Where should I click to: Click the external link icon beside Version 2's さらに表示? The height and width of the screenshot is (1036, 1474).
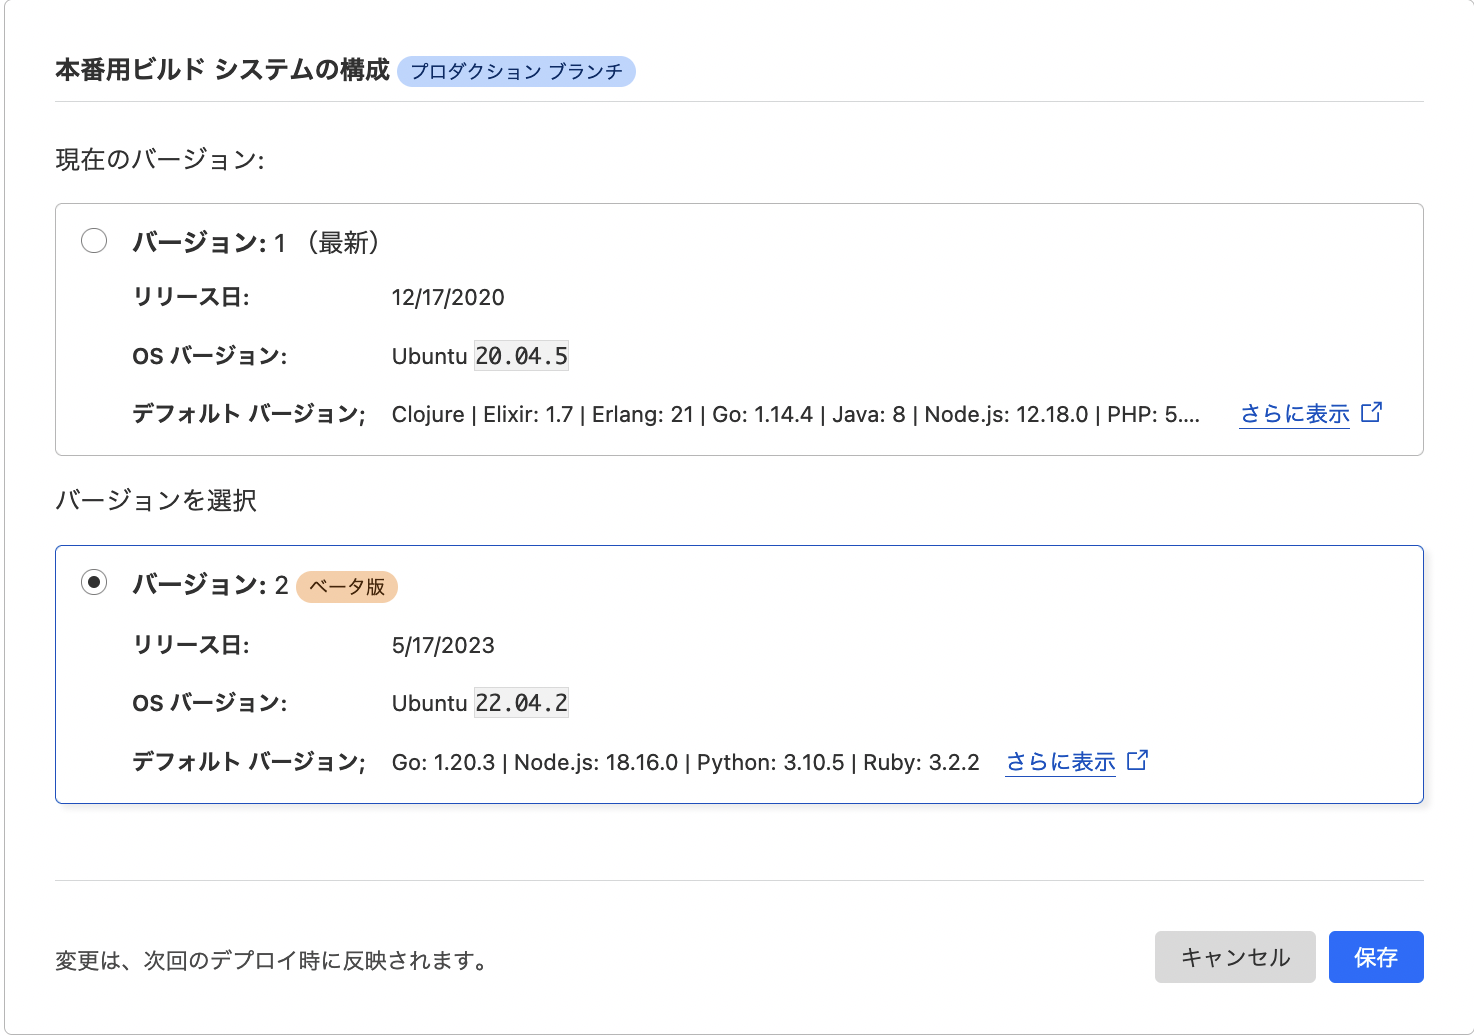[x=1137, y=760]
